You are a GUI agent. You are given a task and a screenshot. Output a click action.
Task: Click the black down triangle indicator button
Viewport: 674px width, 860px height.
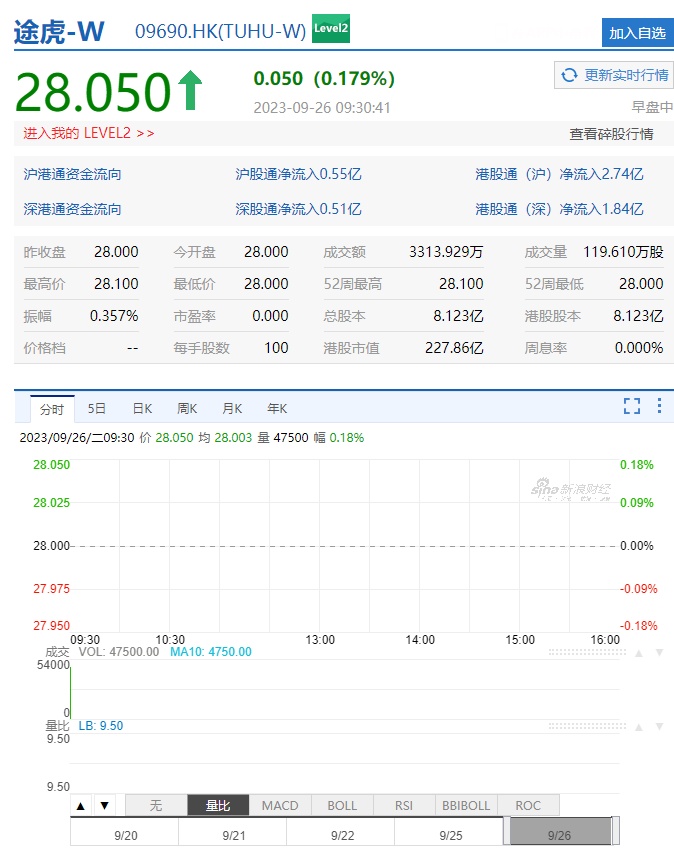(105, 806)
